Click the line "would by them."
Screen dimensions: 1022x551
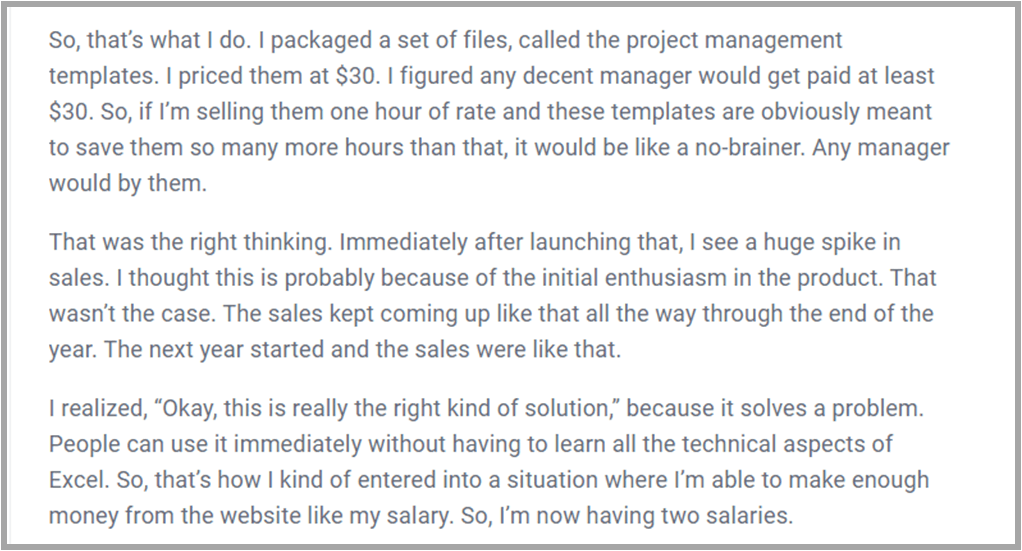(128, 183)
